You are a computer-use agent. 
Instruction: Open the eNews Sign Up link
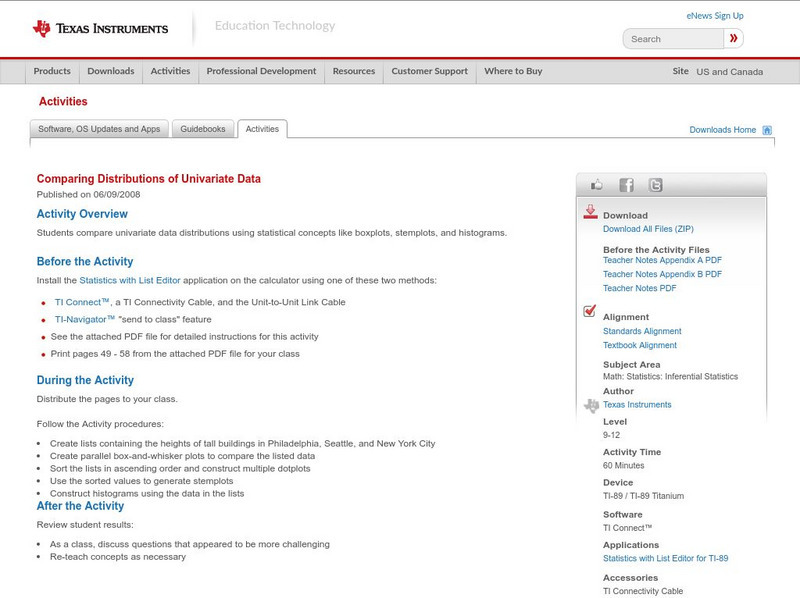coord(715,16)
